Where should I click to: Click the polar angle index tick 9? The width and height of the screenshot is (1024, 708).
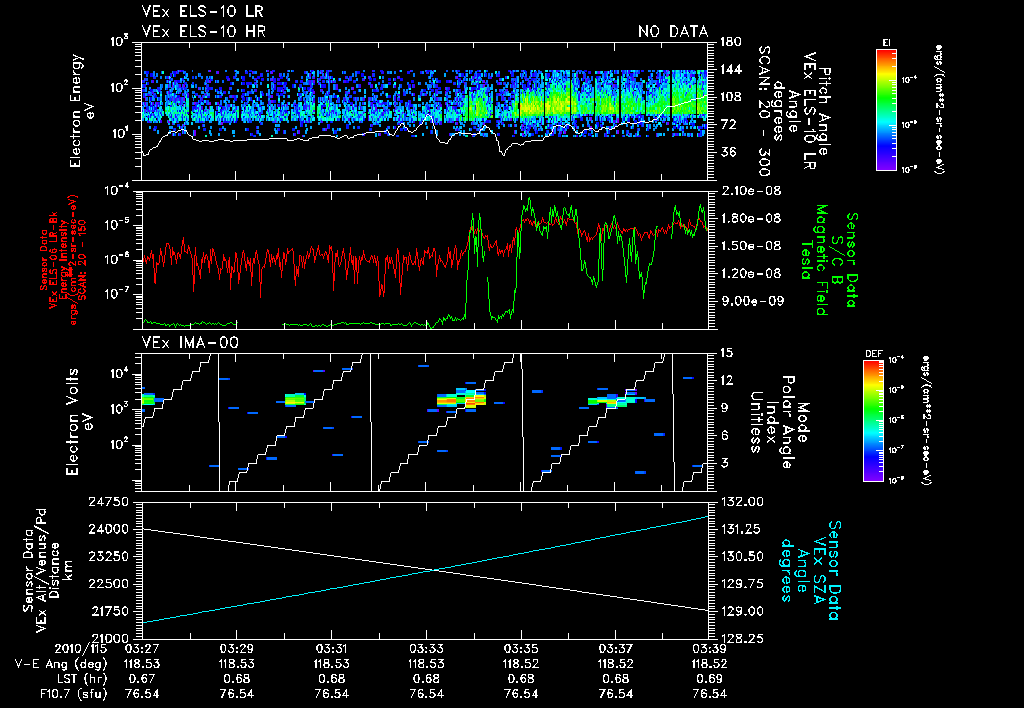coord(724,408)
